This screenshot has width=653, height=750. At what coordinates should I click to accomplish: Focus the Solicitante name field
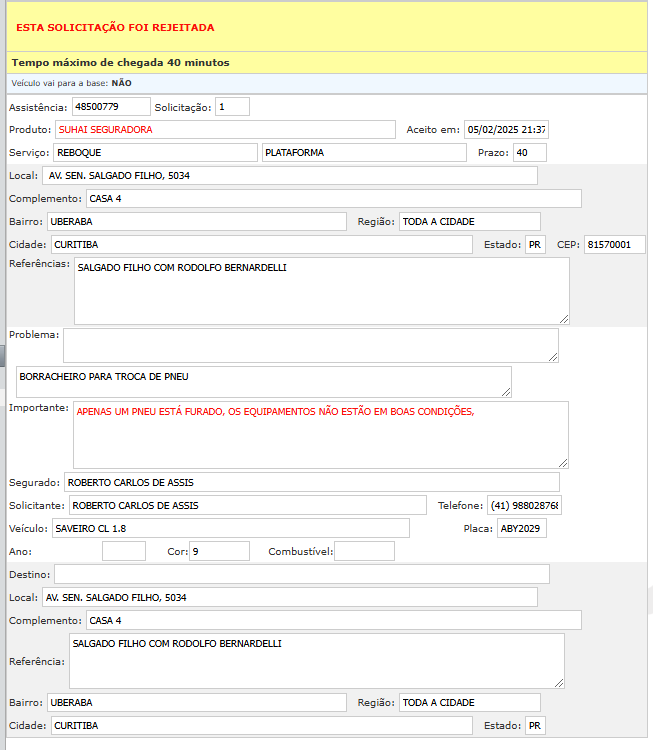pyautogui.click(x=247, y=505)
